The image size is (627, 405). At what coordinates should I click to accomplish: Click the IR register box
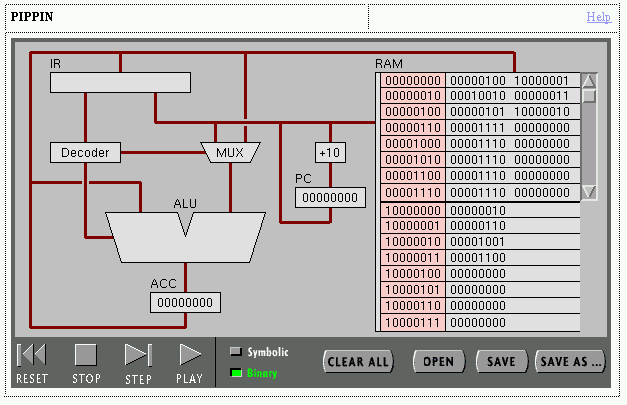[x=120, y=82]
